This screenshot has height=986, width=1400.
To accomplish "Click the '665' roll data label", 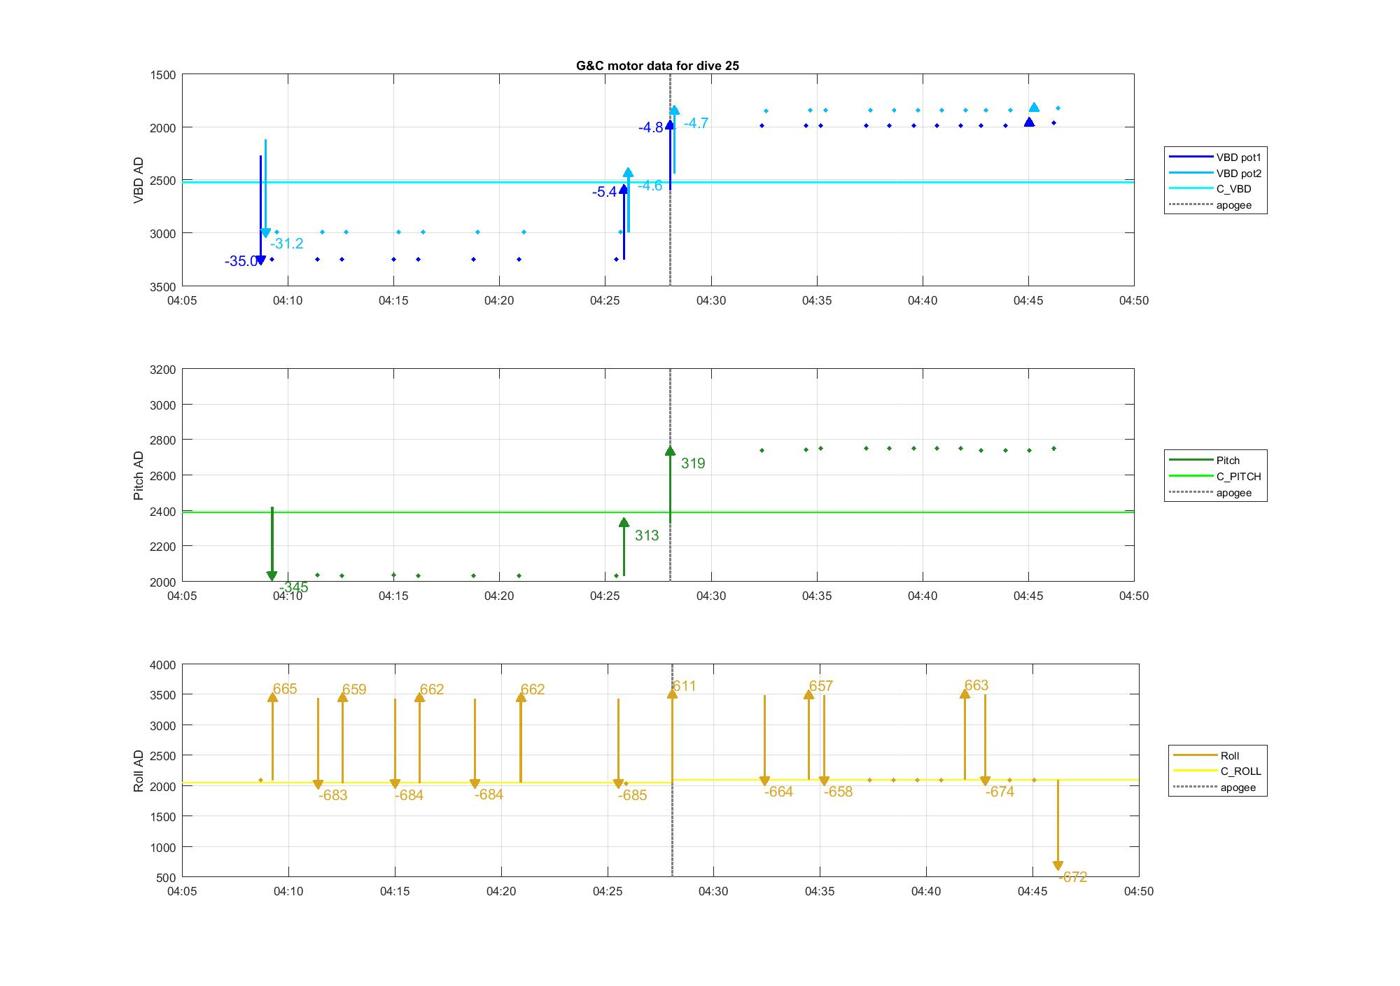I will click(x=285, y=689).
